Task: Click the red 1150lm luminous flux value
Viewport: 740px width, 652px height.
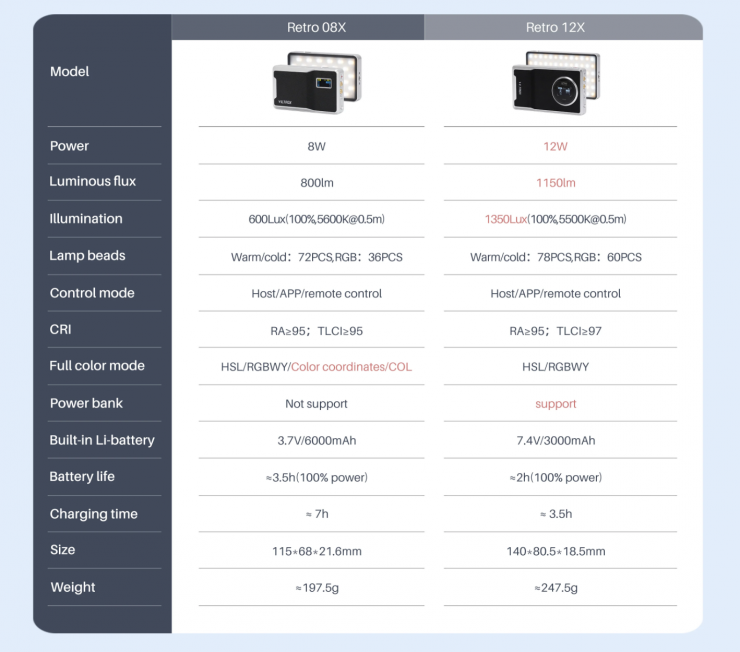Action: [555, 183]
